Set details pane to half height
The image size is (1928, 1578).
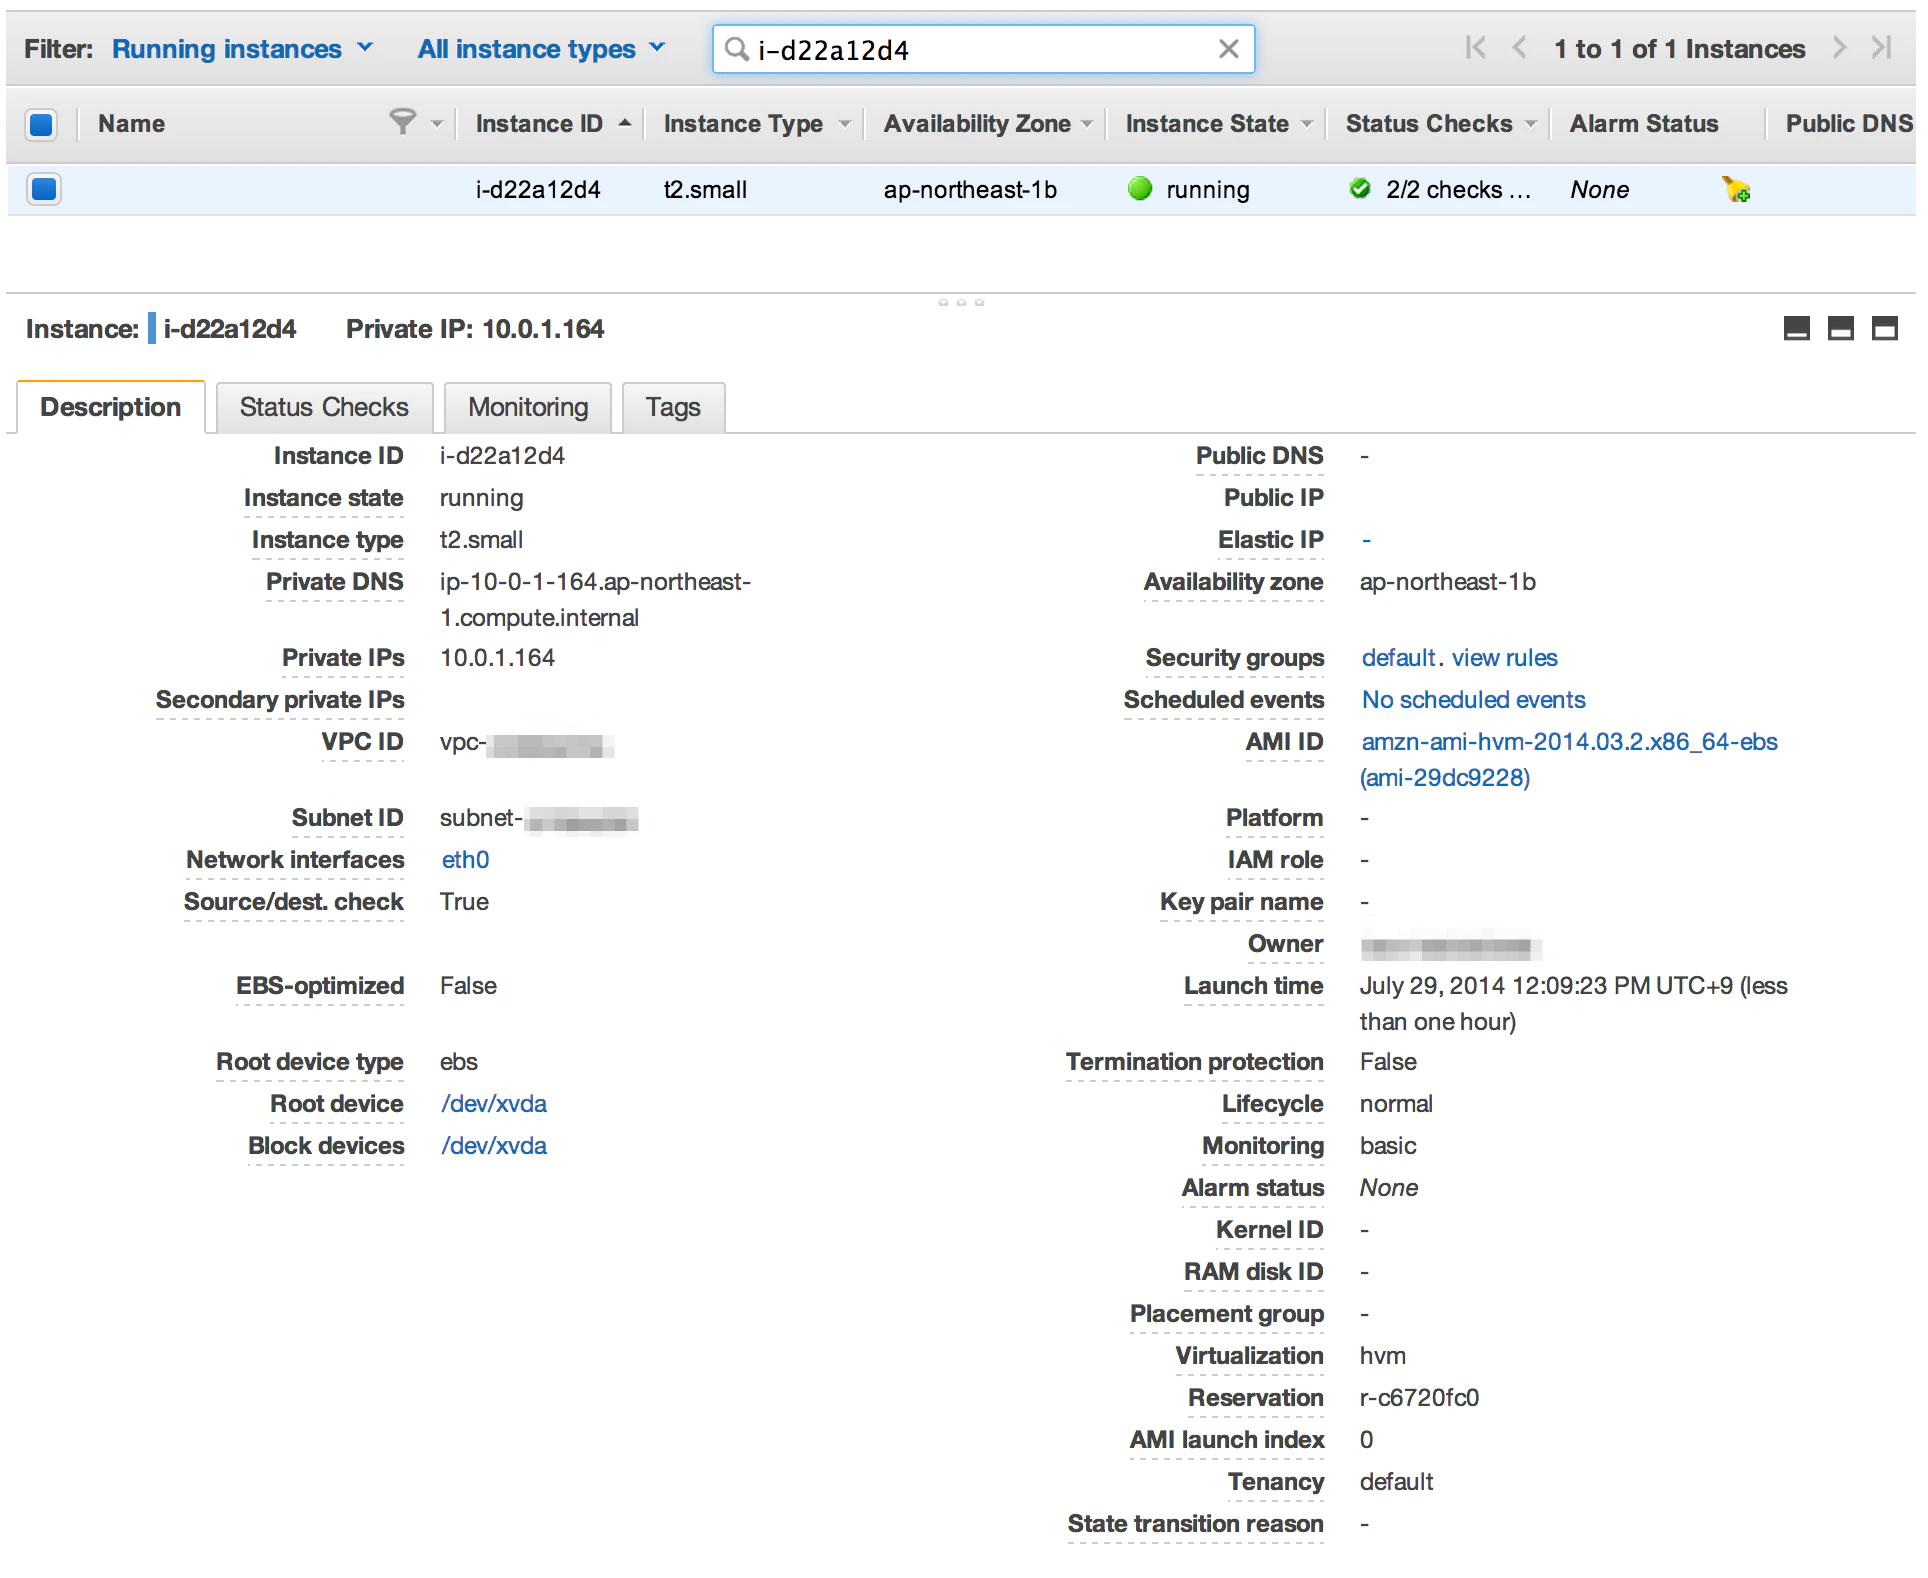point(1840,328)
